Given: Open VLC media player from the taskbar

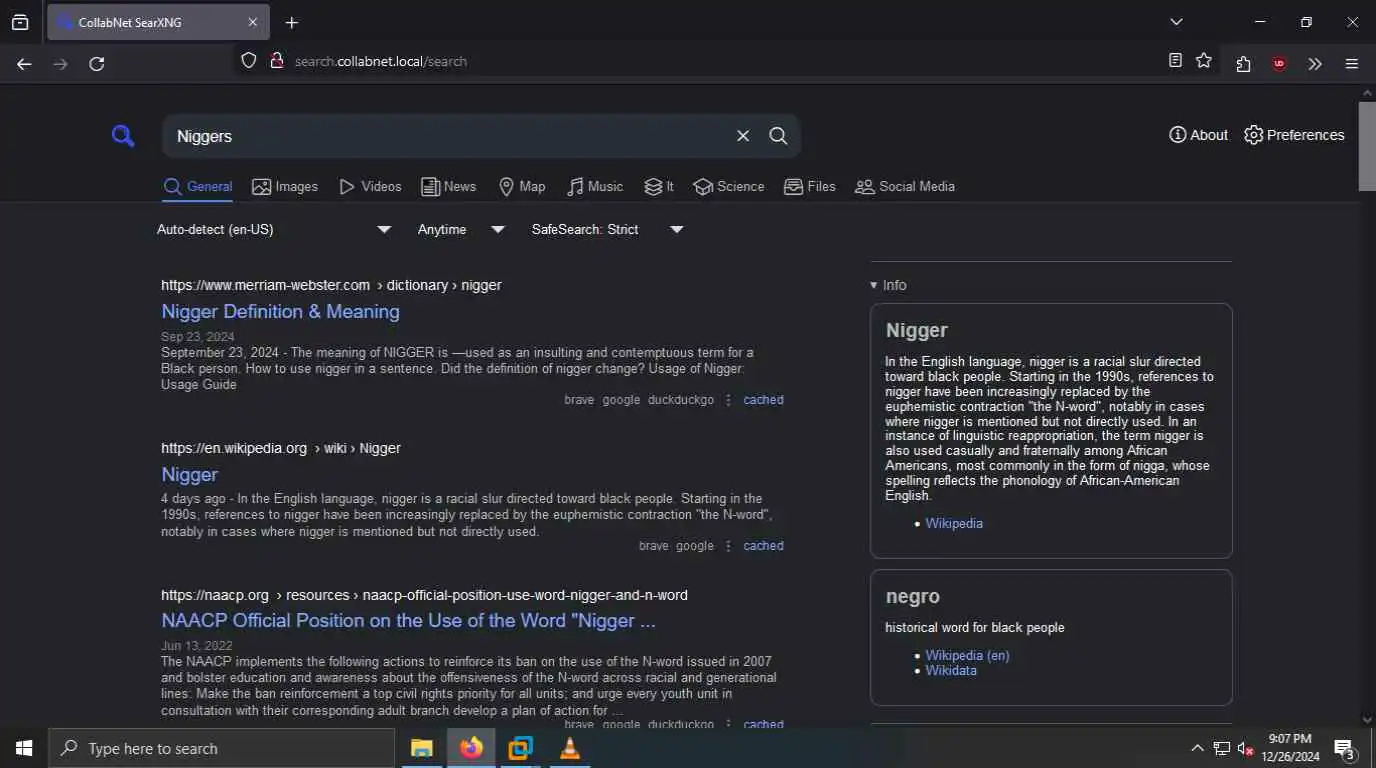Looking at the screenshot, I should click(569, 748).
